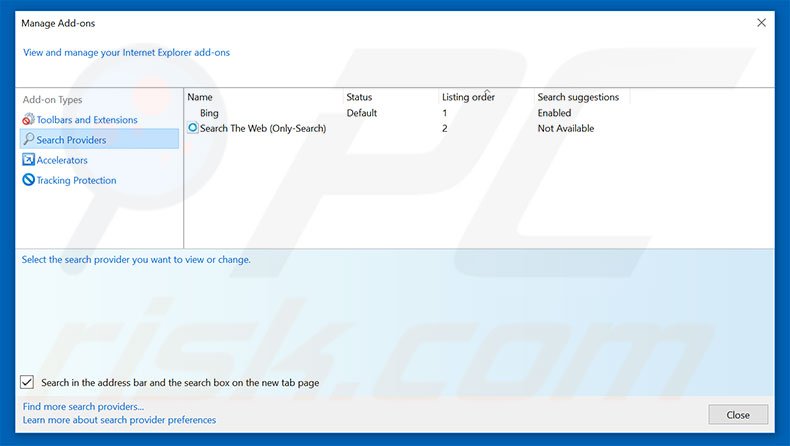Screen dimensions: 790x446
Task: Click 'Search in the address bar' label text
Action: point(180,383)
